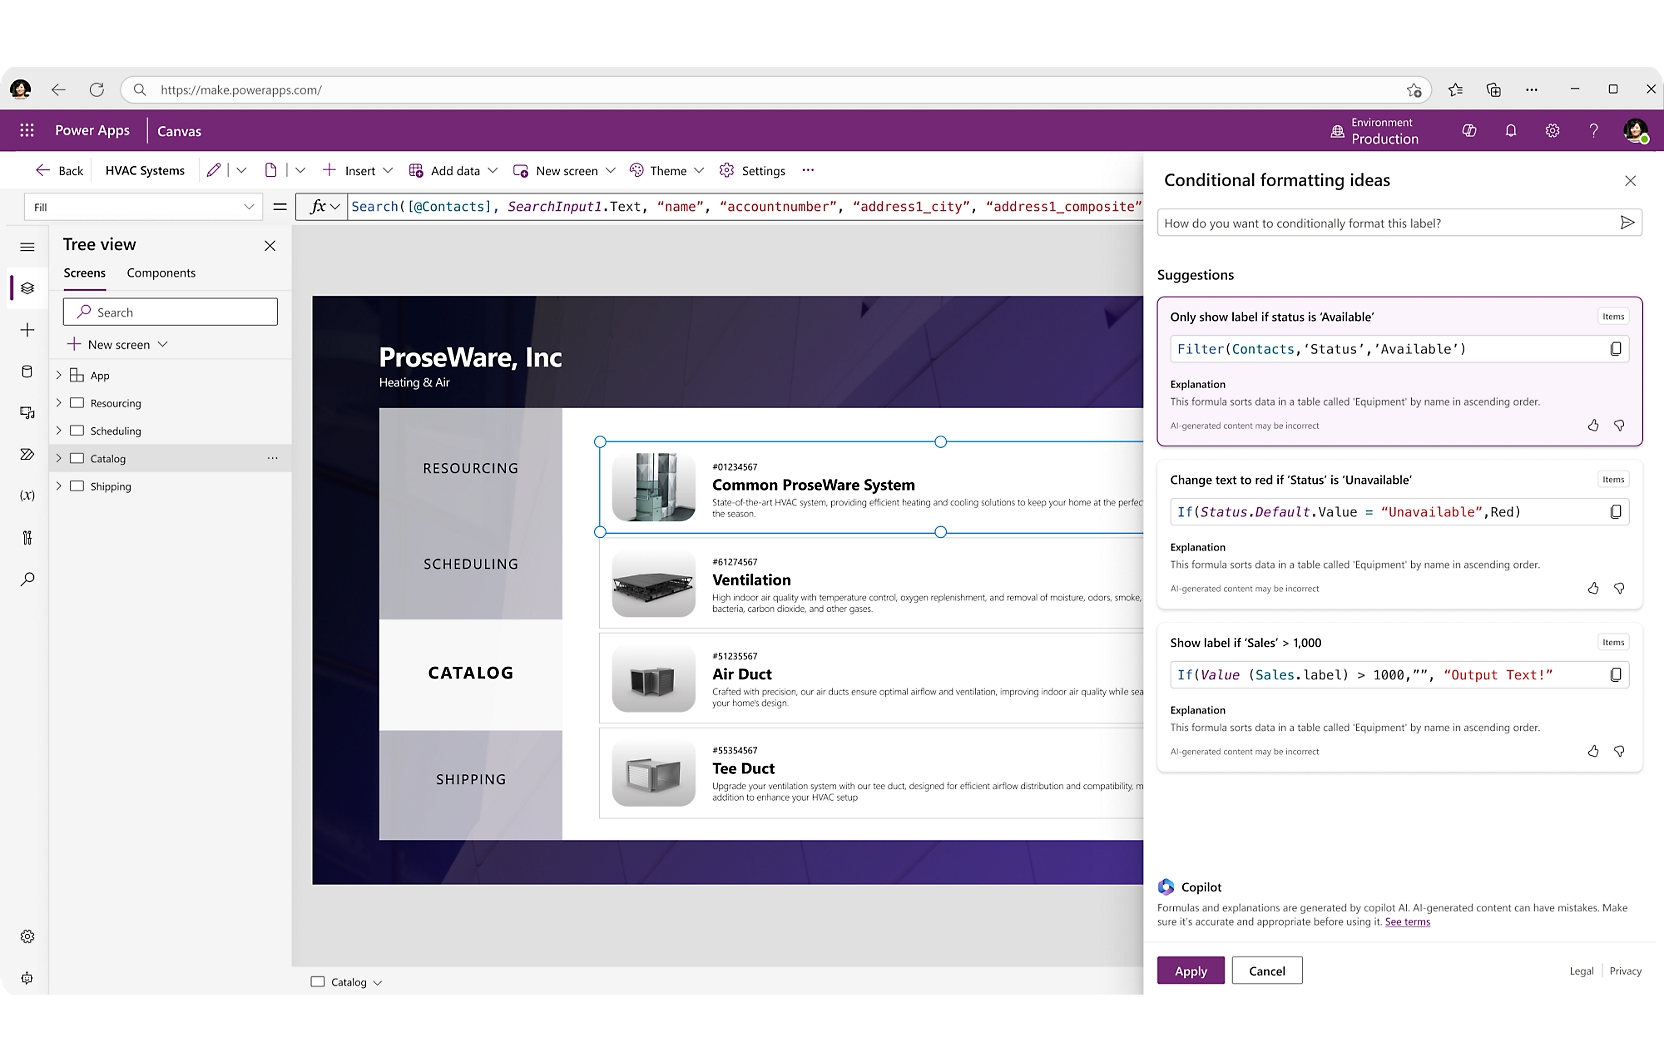1664x1062 pixels.
Task: Open Catalog screen selector at bottom
Action: (x=347, y=982)
